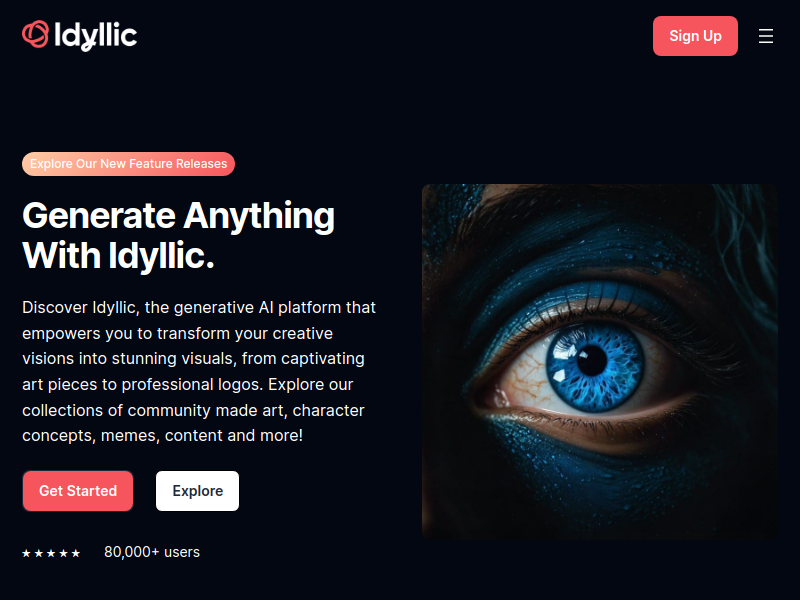Click the Idyllic wordmark text in header
This screenshot has width=800, height=600.
click(95, 36)
